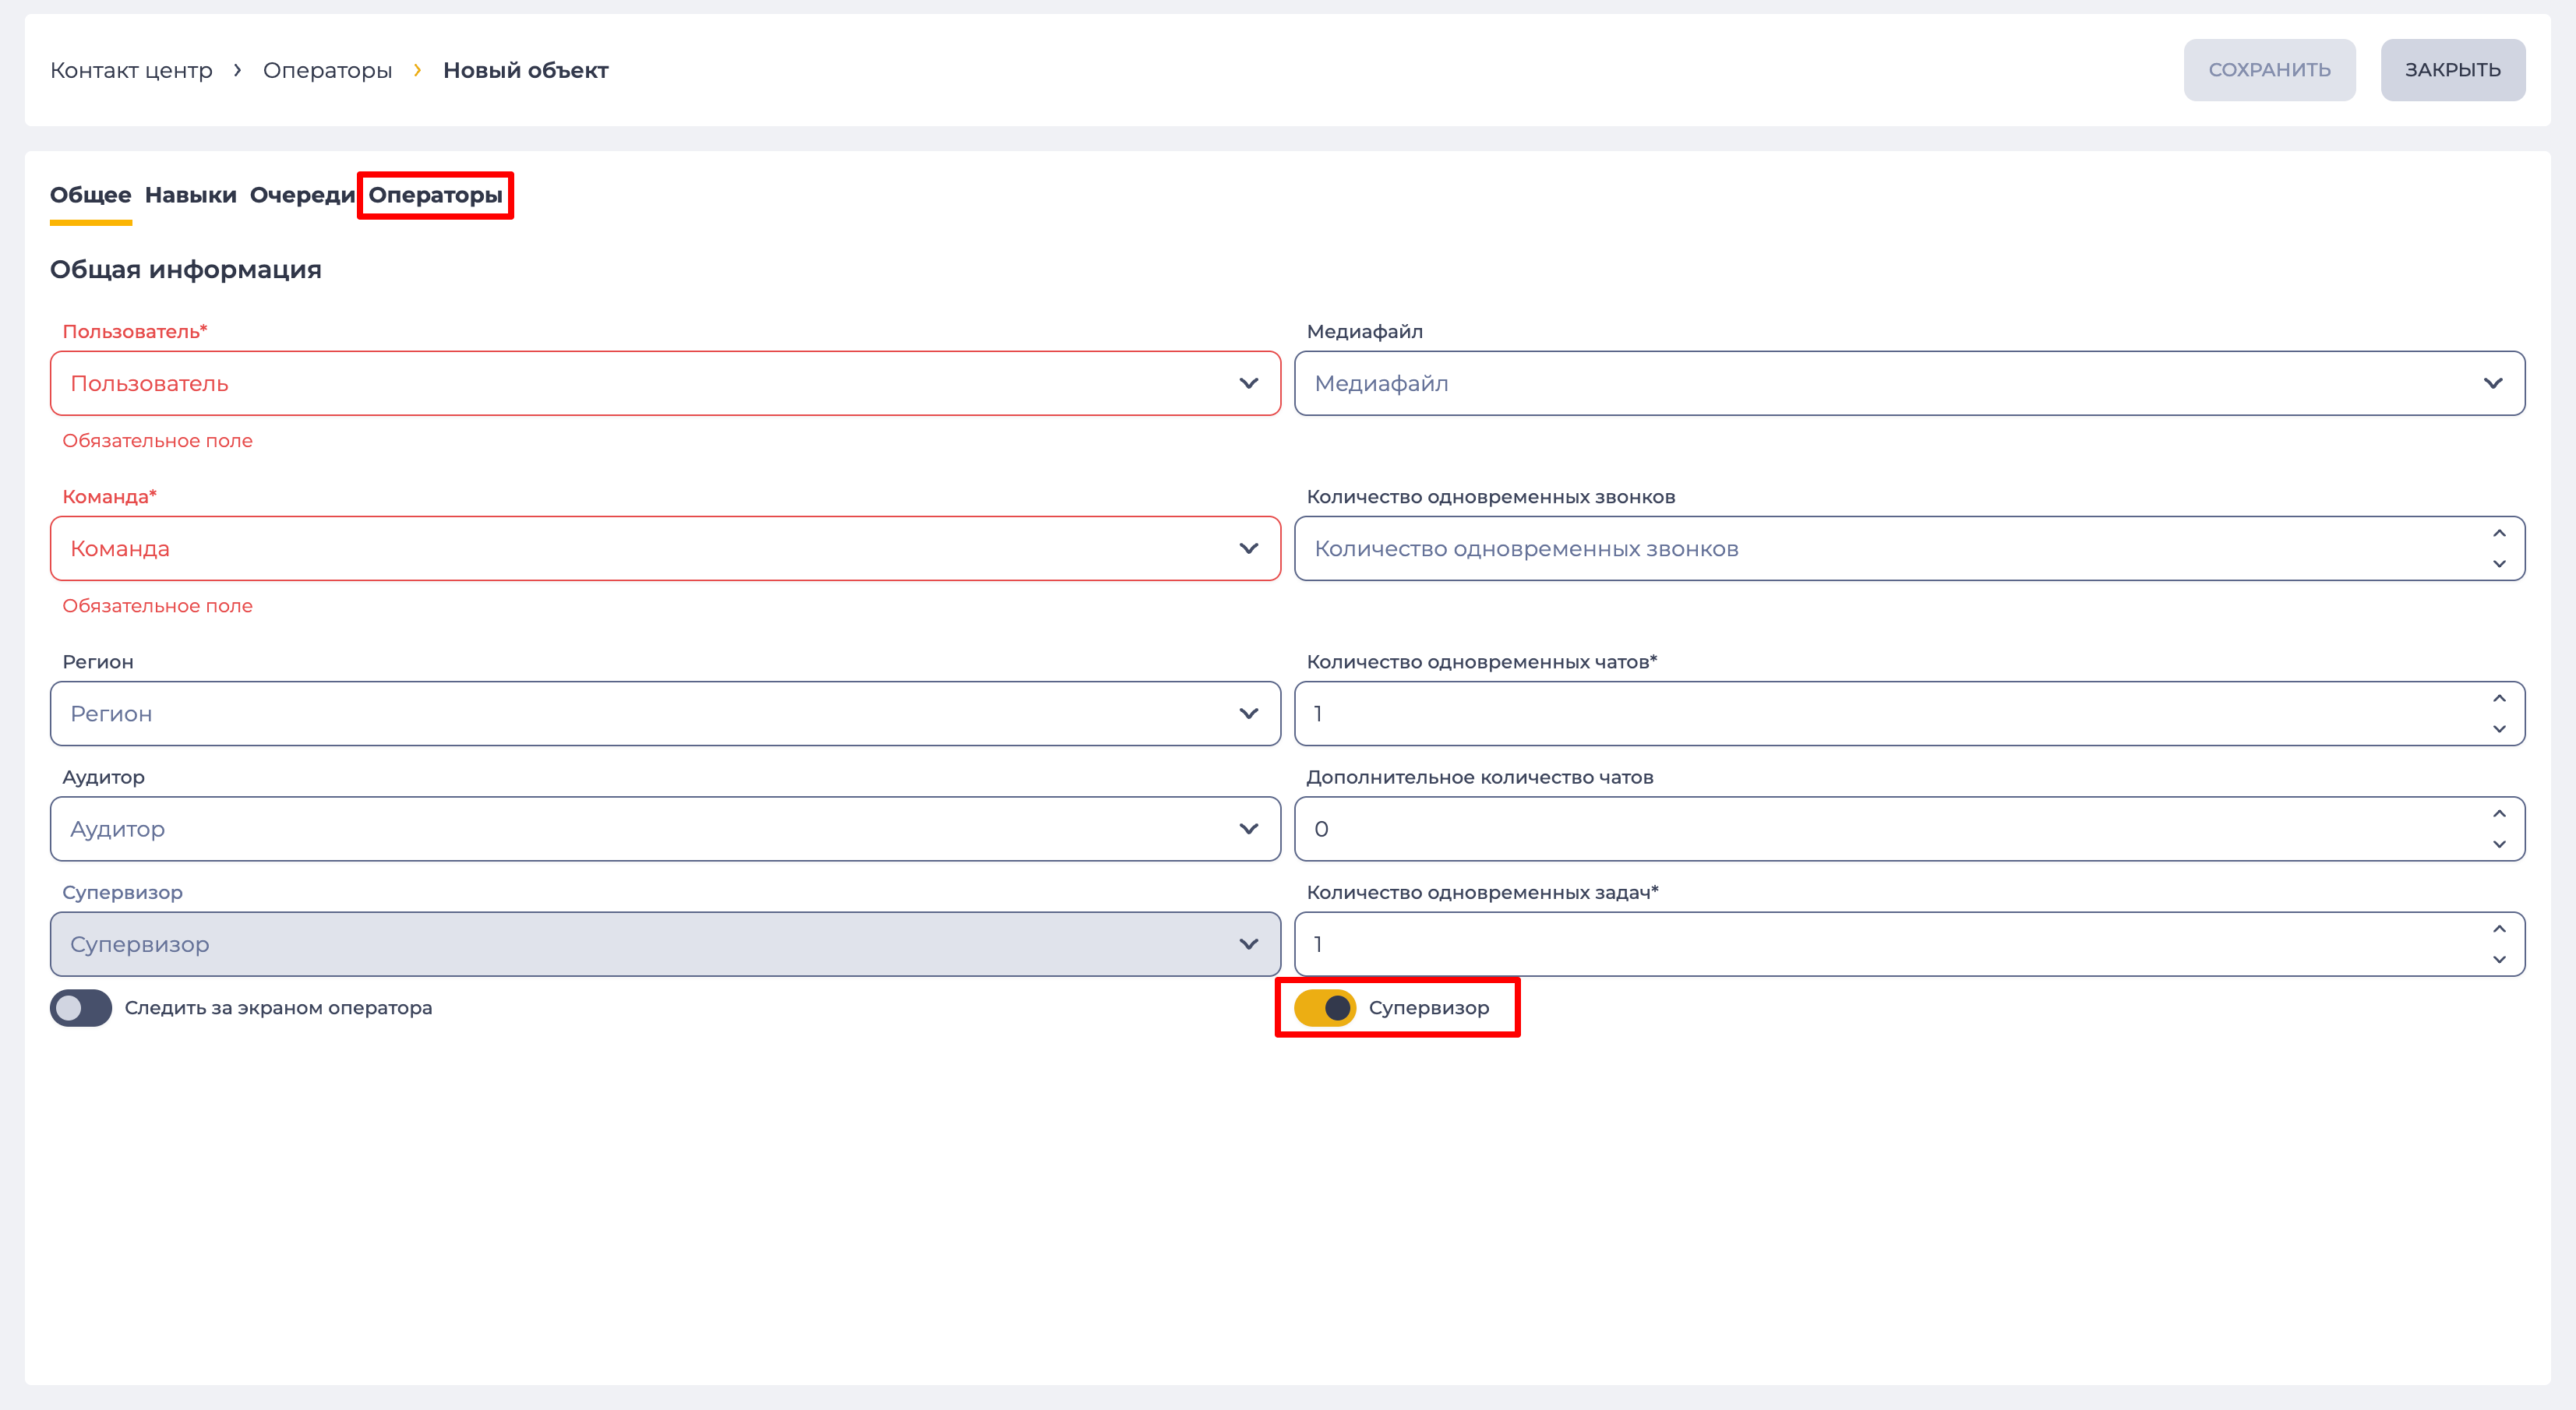The width and height of the screenshot is (2576, 1410).
Task: Expand the Регион dropdown
Action: pos(665,713)
